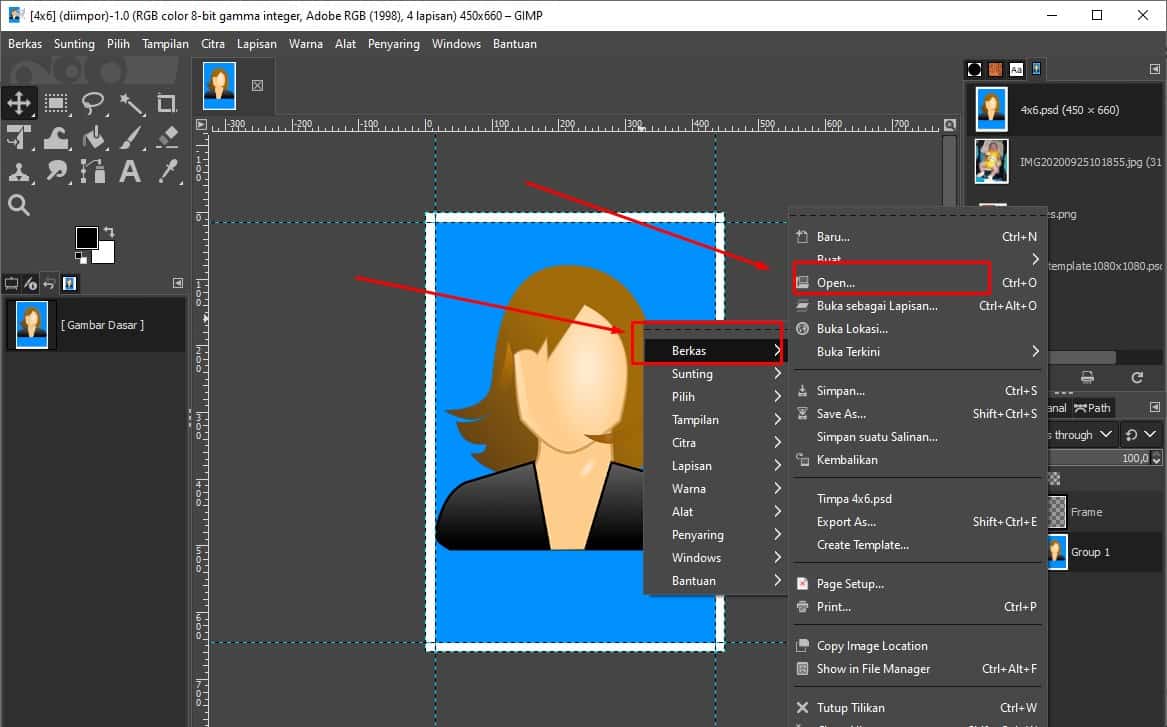Screen dimensions: 1167x727
Task: Open the Penyaring menu in the menu bar
Action: tap(394, 44)
